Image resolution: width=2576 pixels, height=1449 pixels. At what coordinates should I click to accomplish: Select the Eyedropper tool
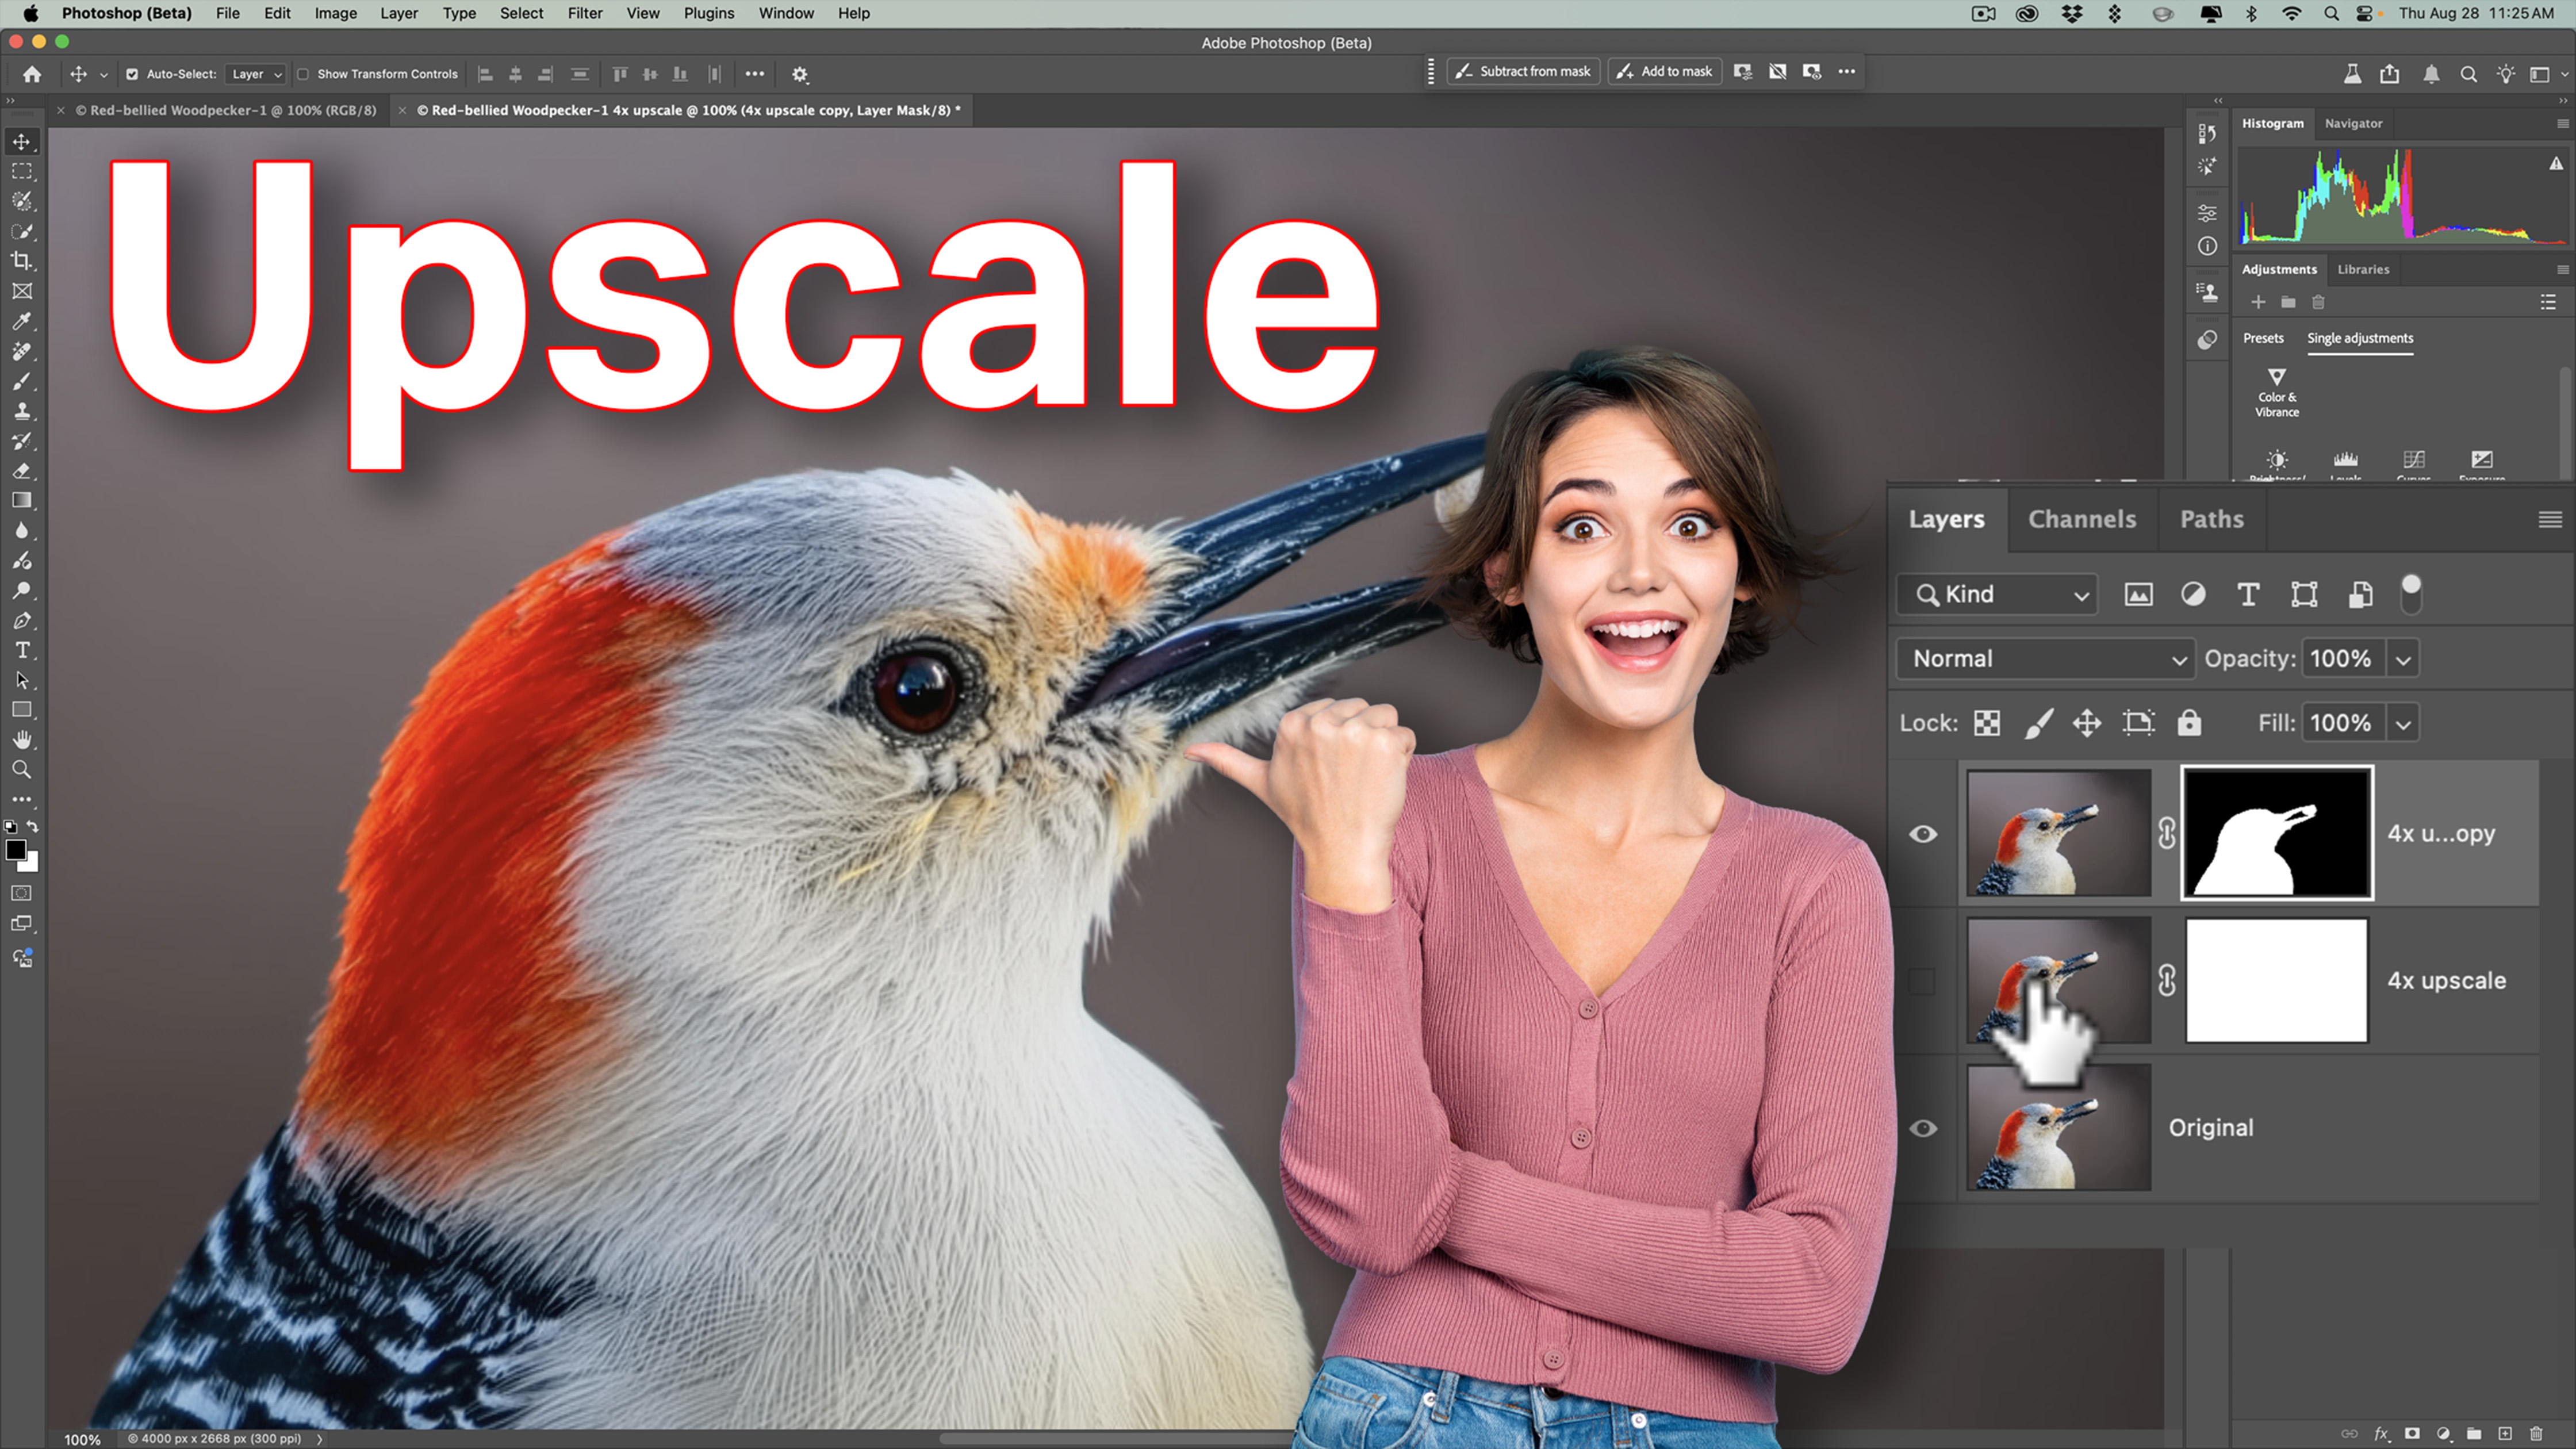21,321
